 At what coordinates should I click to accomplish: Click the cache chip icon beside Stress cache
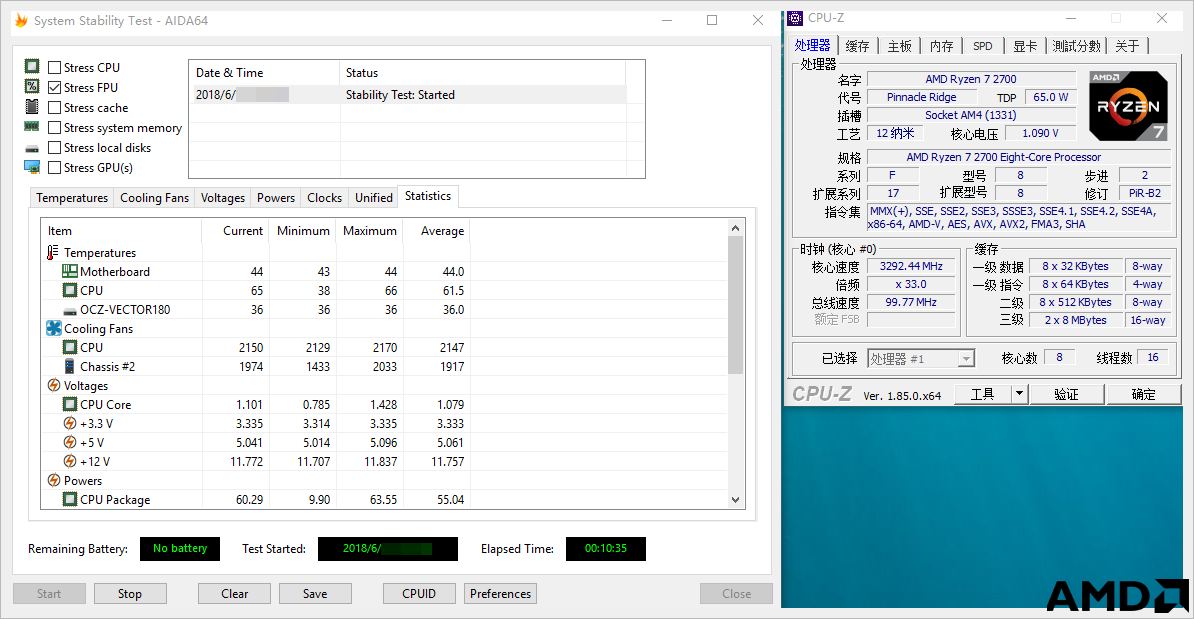[32, 107]
